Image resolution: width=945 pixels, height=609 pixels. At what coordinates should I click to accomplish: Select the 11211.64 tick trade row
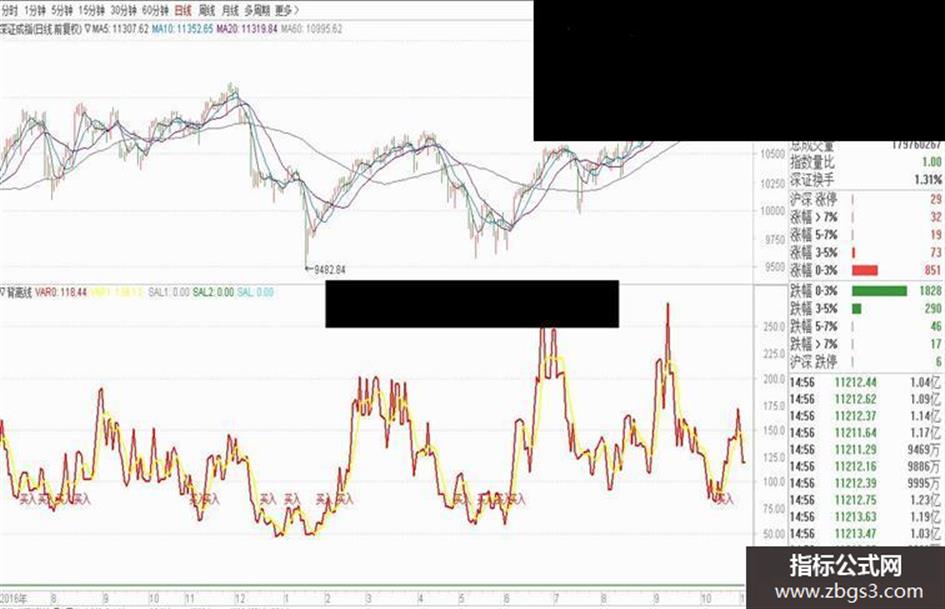point(865,433)
